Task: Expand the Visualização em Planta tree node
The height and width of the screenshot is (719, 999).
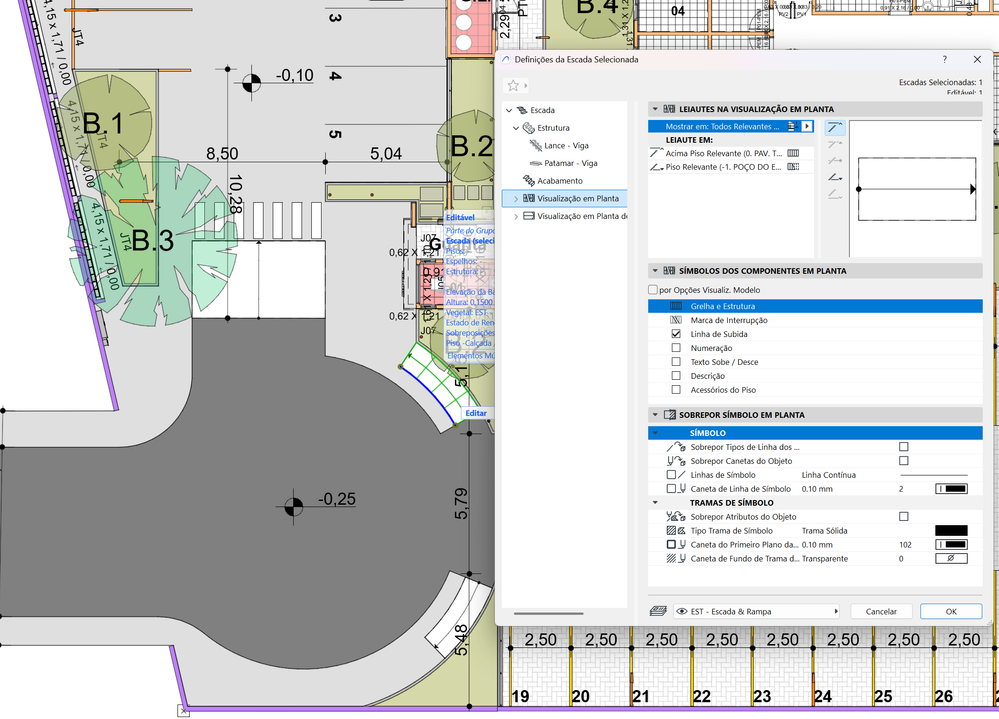Action: click(516, 199)
